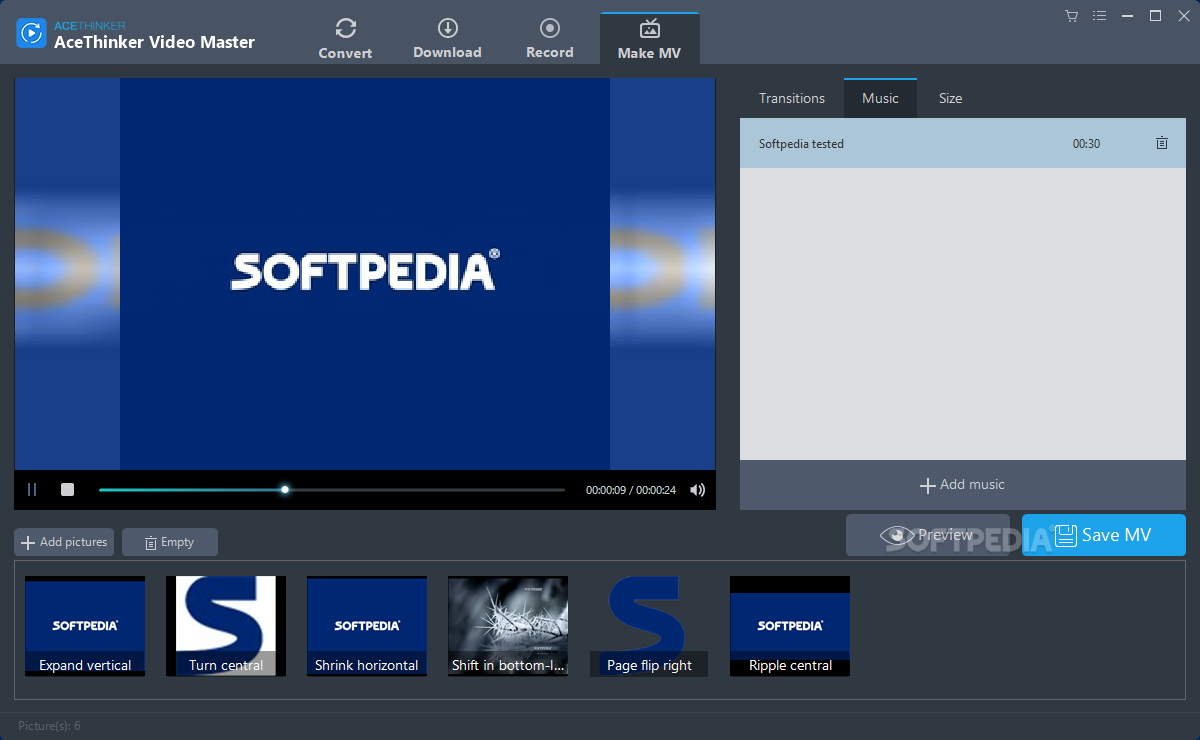Select the Page flip right picture thumbnail
Image resolution: width=1200 pixels, height=740 pixels.
click(x=649, y=626)
